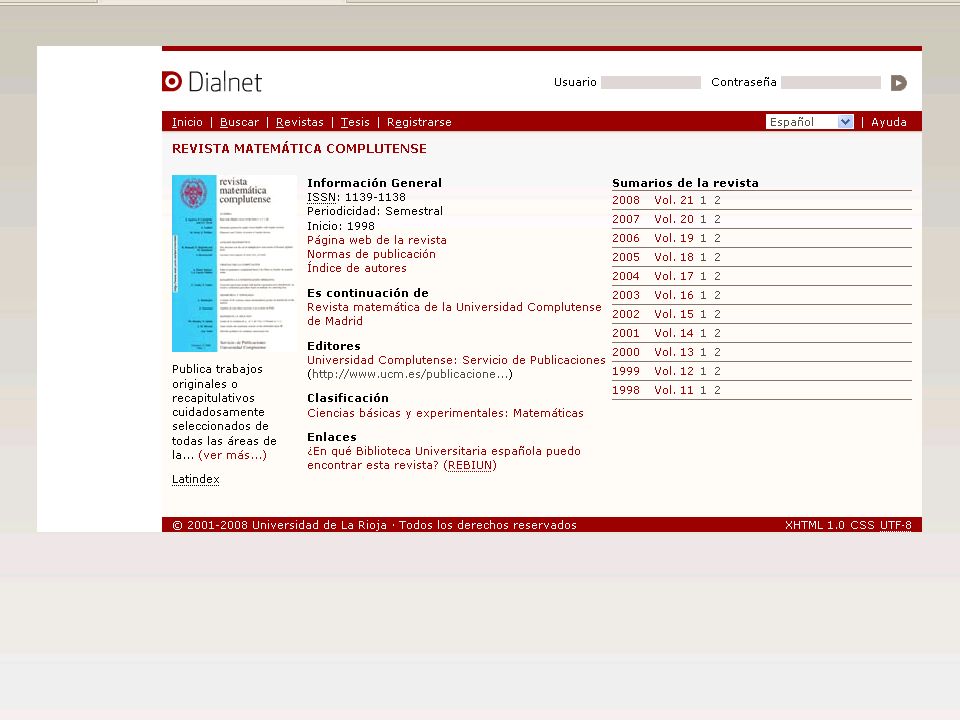Open the 1999 year summary link
The width and height of the screenshot is (960, 720).
[x=626, y=371]
